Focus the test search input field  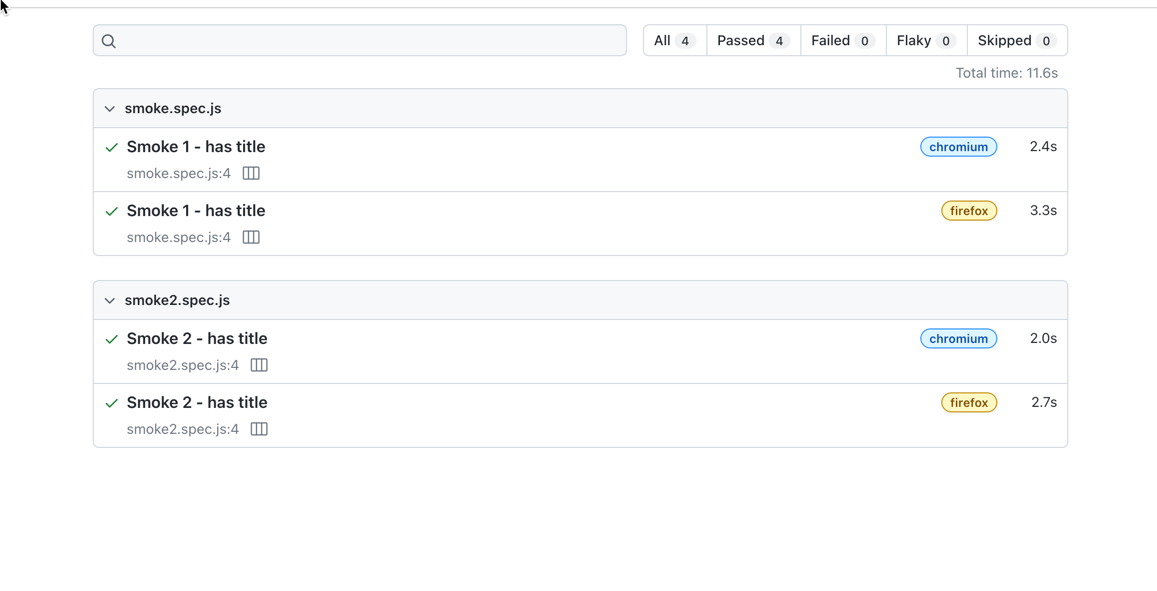pyautogui.click(x=370, y=41)
